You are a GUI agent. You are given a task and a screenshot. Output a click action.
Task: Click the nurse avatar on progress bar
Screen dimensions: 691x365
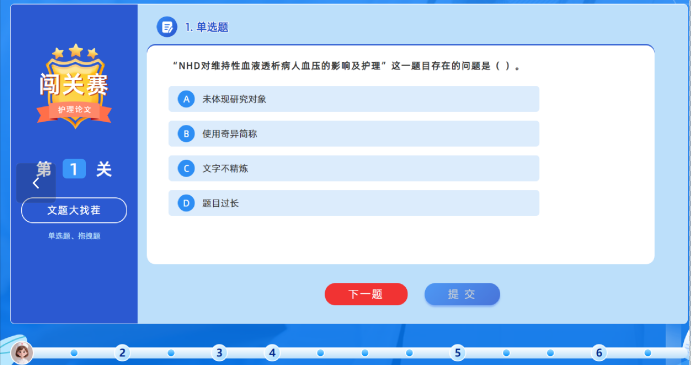point(22,352)
